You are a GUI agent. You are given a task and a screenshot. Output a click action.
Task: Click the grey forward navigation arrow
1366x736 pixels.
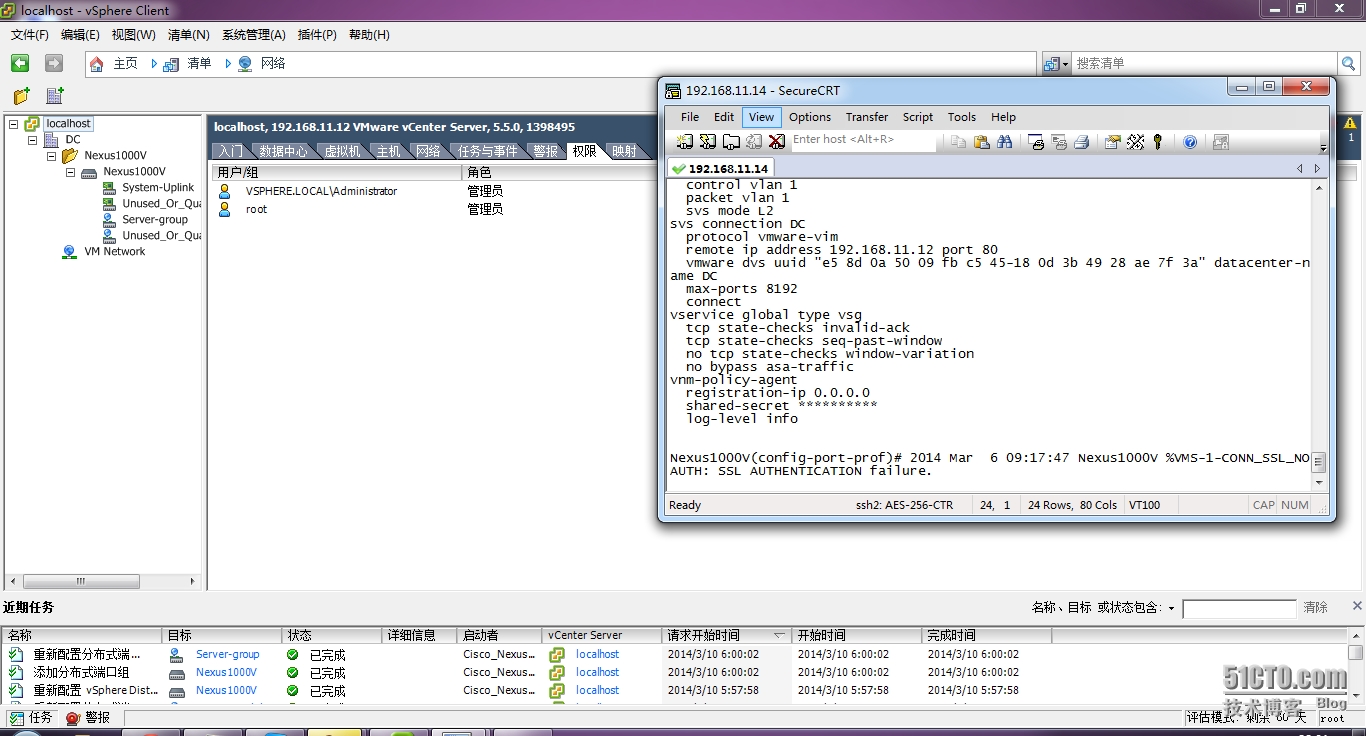coord(54,63)
